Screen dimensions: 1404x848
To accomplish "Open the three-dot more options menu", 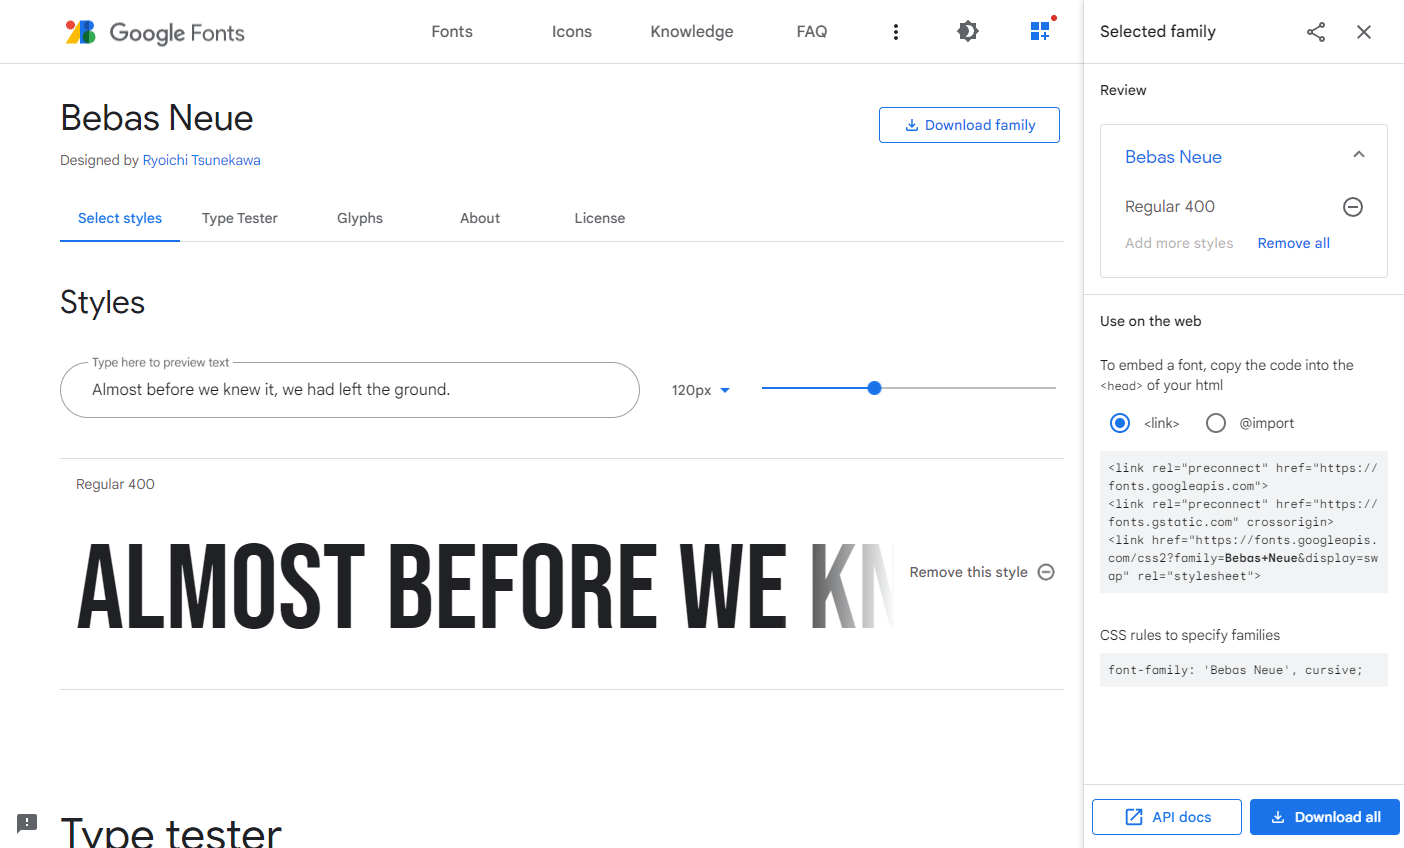I will coord(896,32).
